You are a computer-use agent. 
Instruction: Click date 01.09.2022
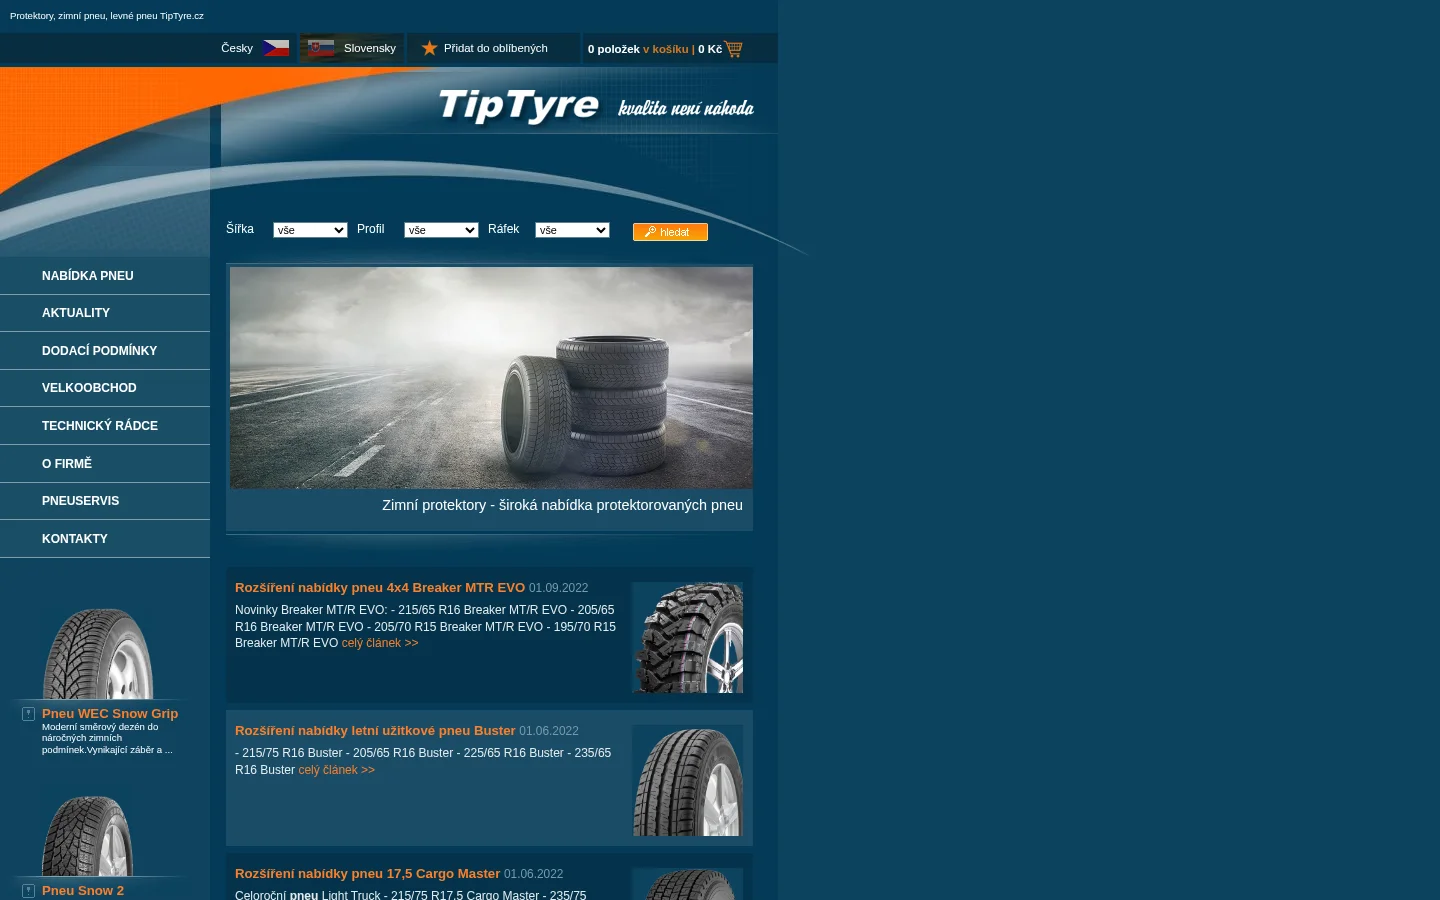coord(559,588)
